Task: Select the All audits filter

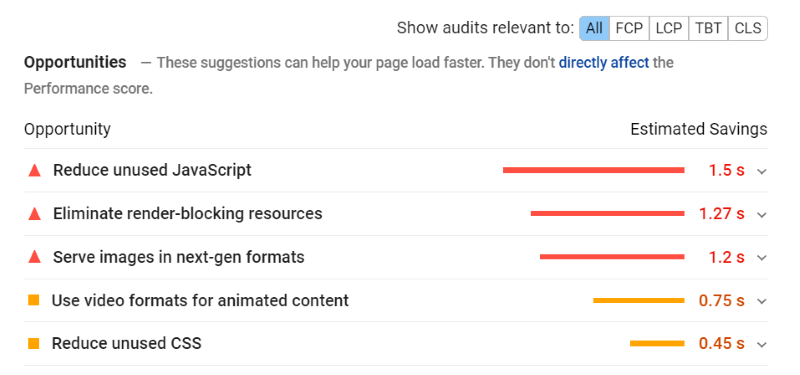Action: pyautogui.click(x=594, y=28)
